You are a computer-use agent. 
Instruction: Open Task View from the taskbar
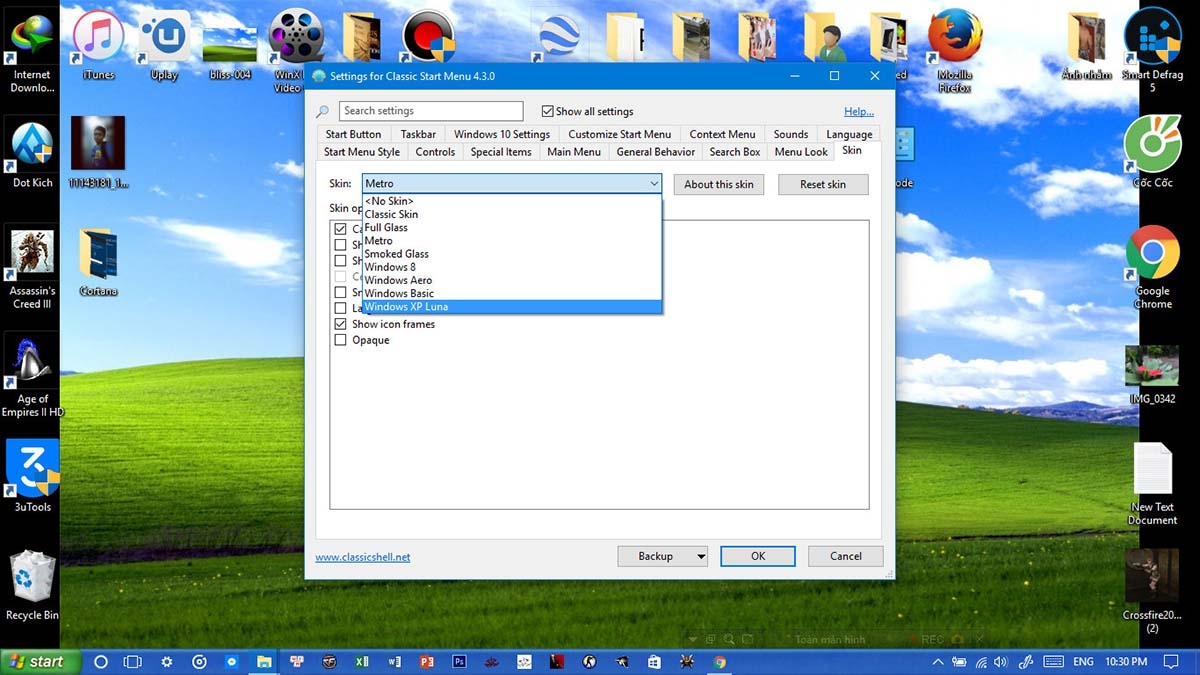pyautogui.click(x=132, y=662)
